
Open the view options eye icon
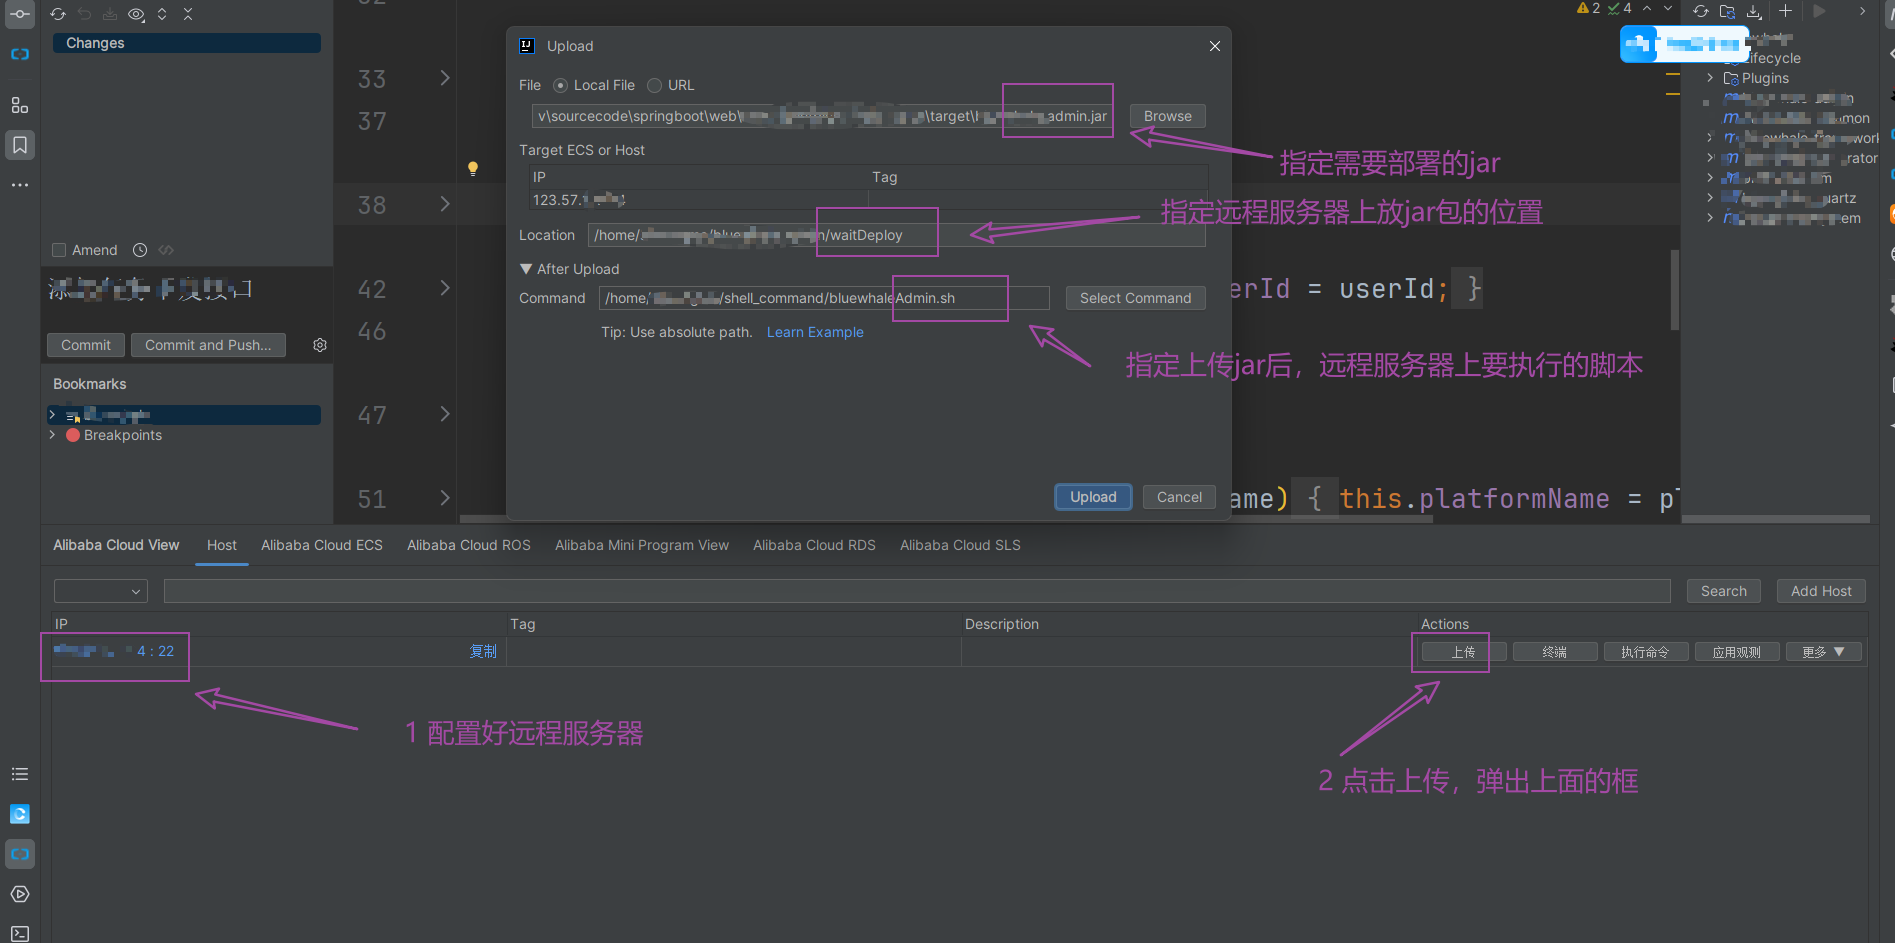(x=137, y=14)
